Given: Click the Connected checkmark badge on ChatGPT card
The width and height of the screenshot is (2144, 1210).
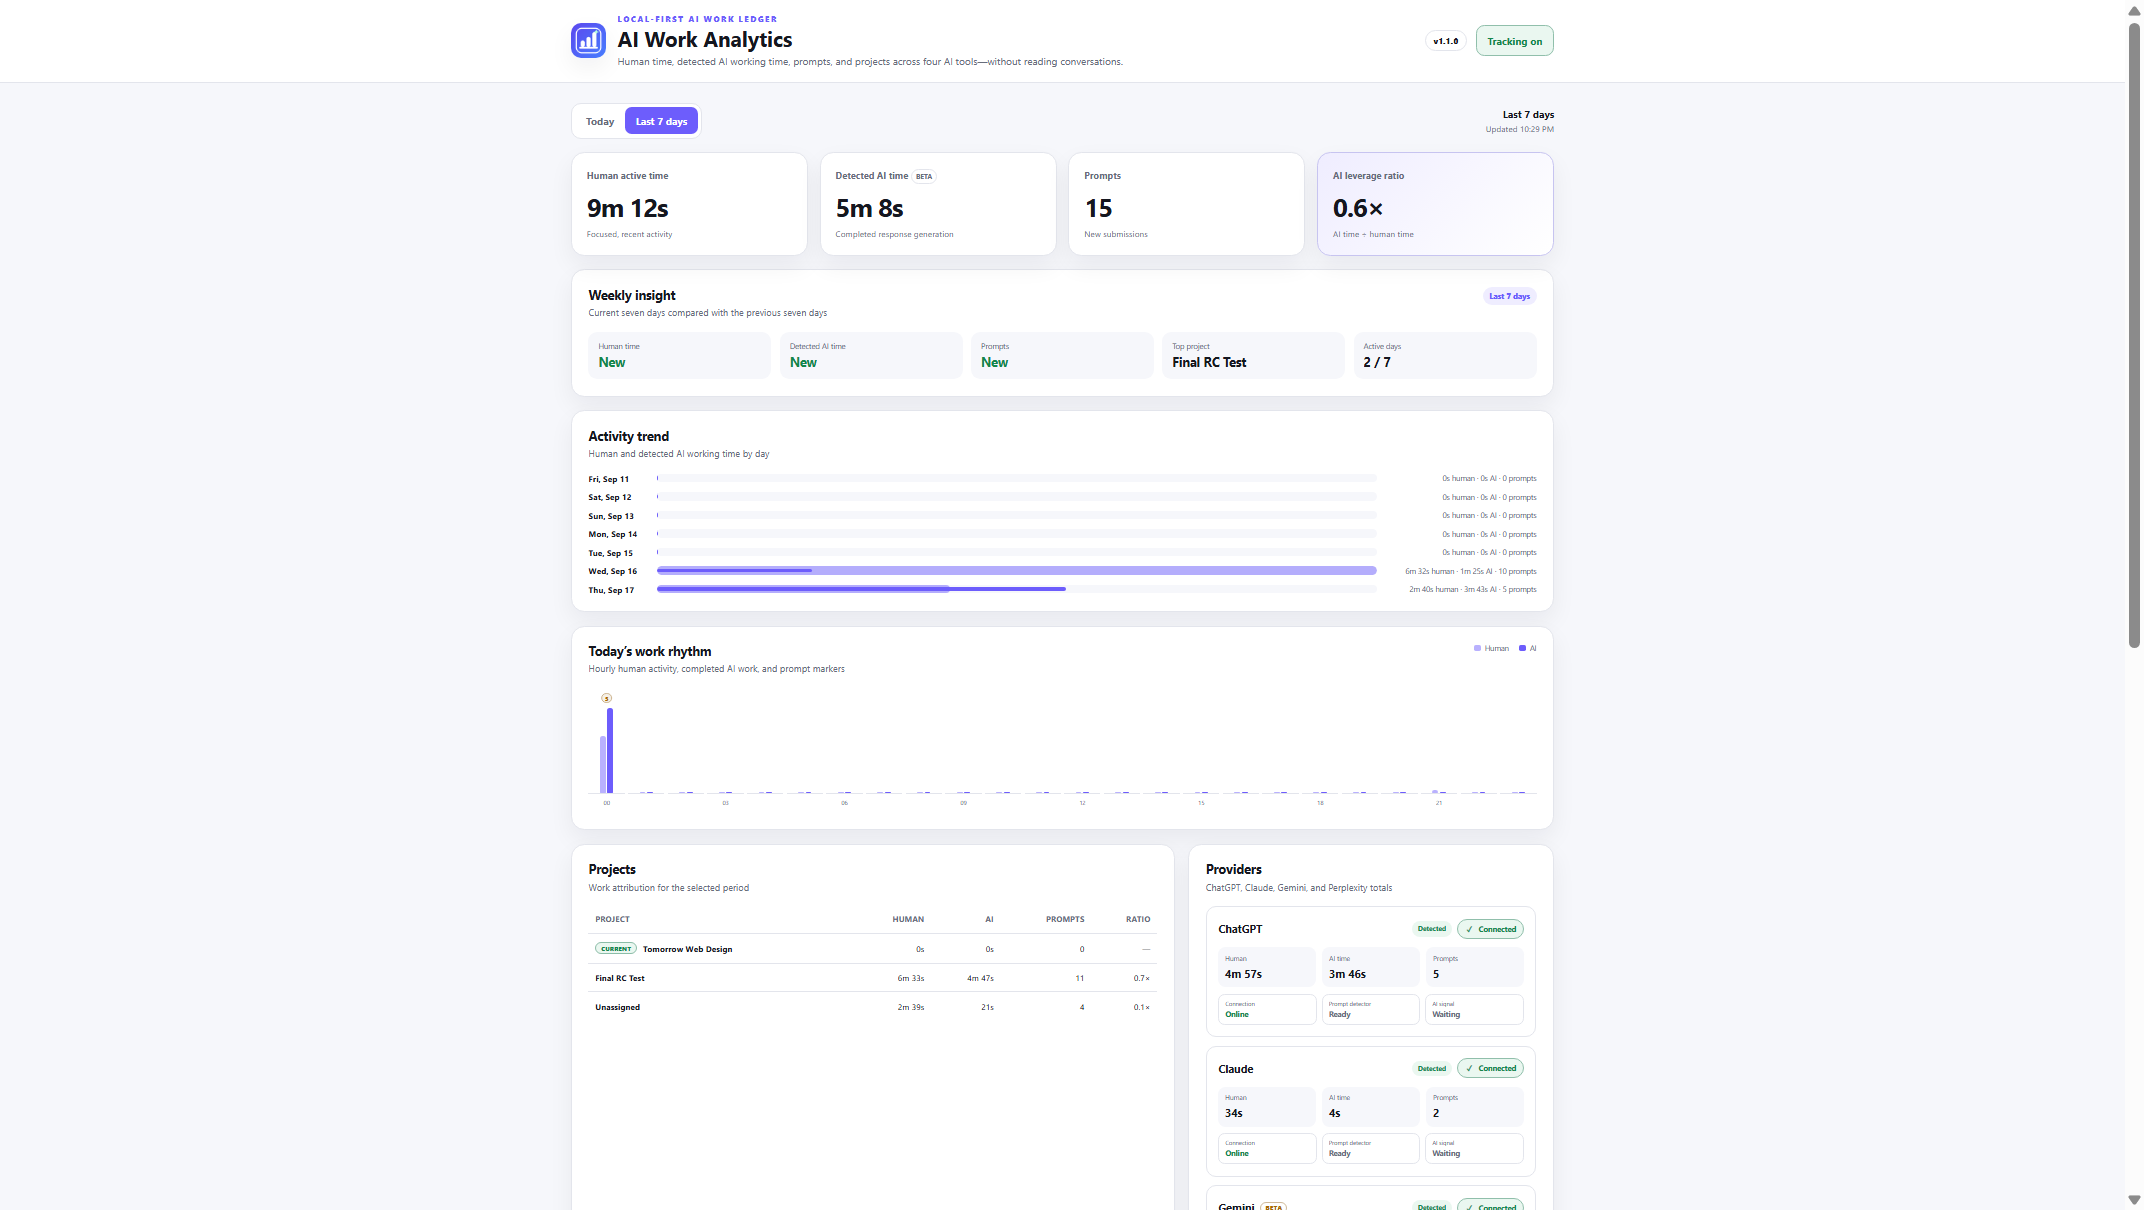Looking at the screenshot, I should point(1490,929).
